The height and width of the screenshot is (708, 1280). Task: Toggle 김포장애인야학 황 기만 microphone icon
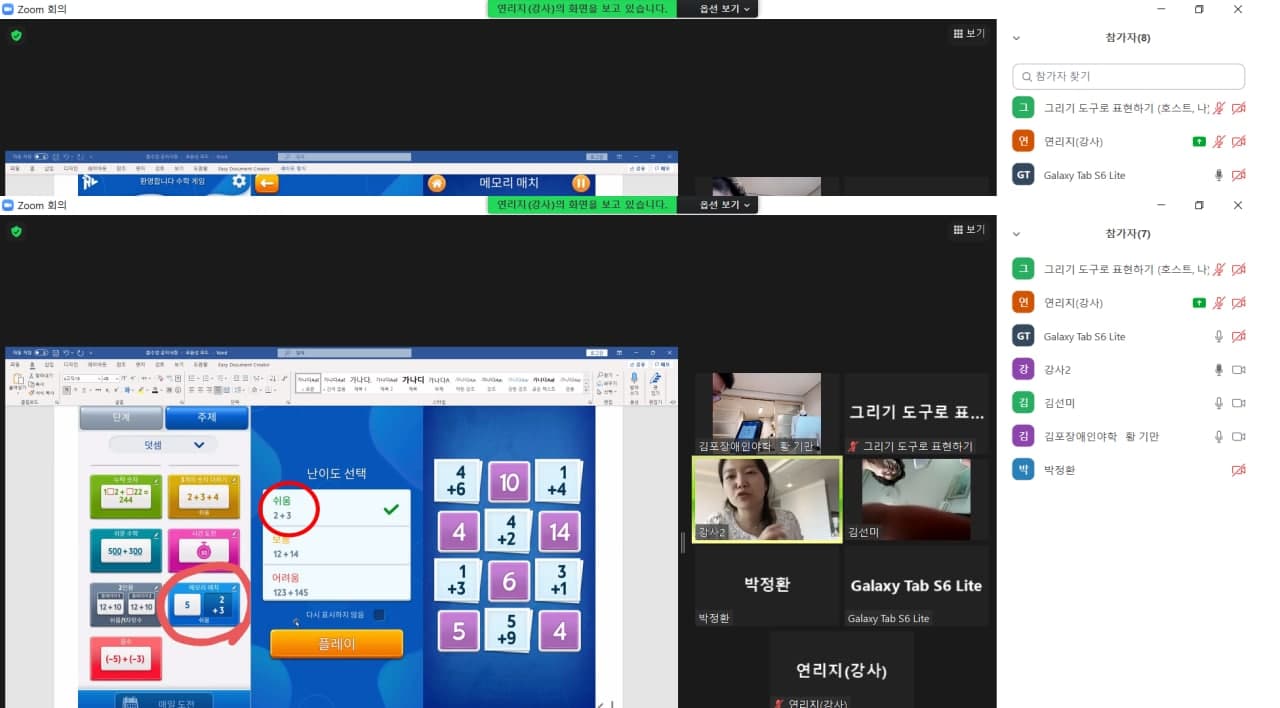click(1218, 436)
